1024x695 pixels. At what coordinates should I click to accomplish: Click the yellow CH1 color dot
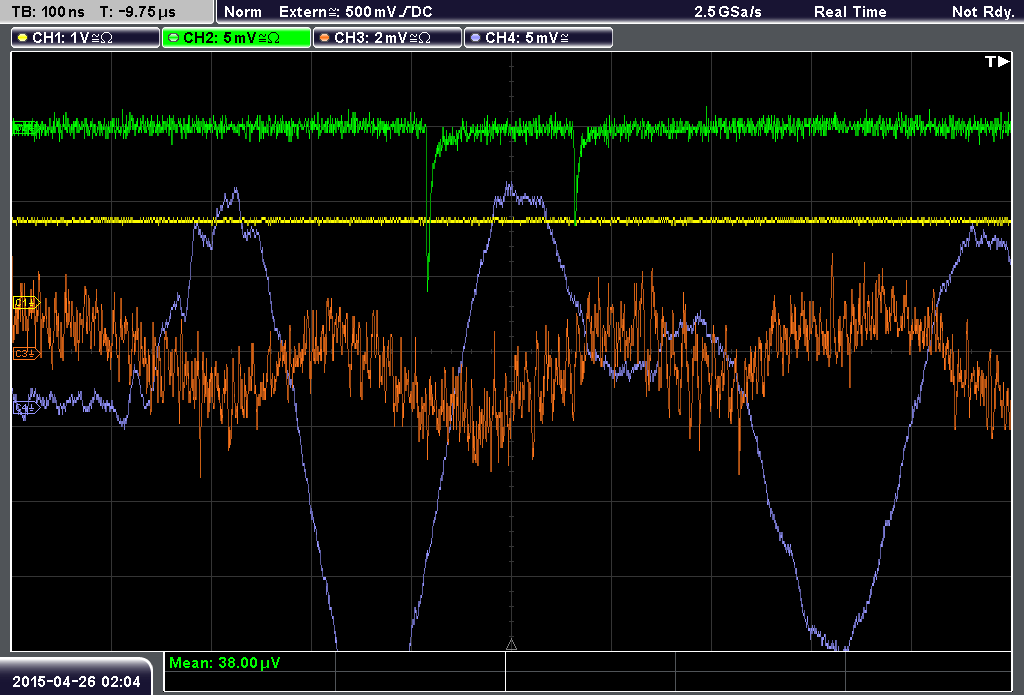click(23, 38)
